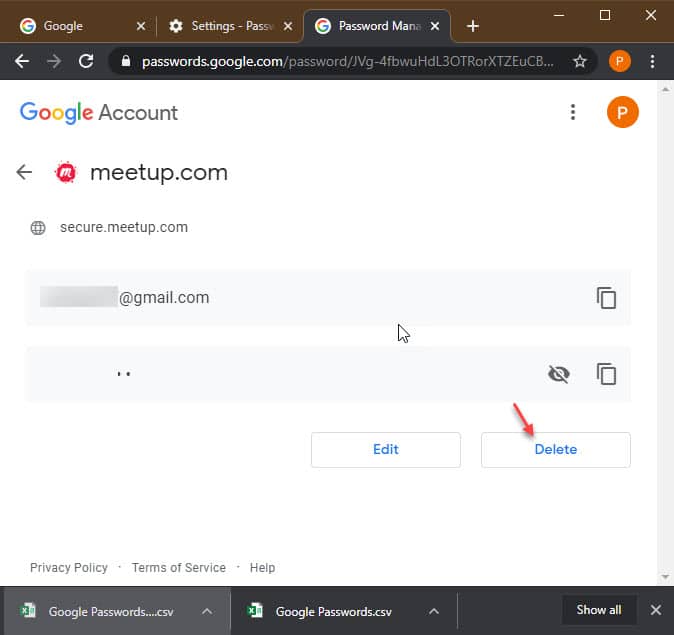This screenshot has height=635, width=674.
Task: Delete the meetup.com saved password
Action: (556, 450)
